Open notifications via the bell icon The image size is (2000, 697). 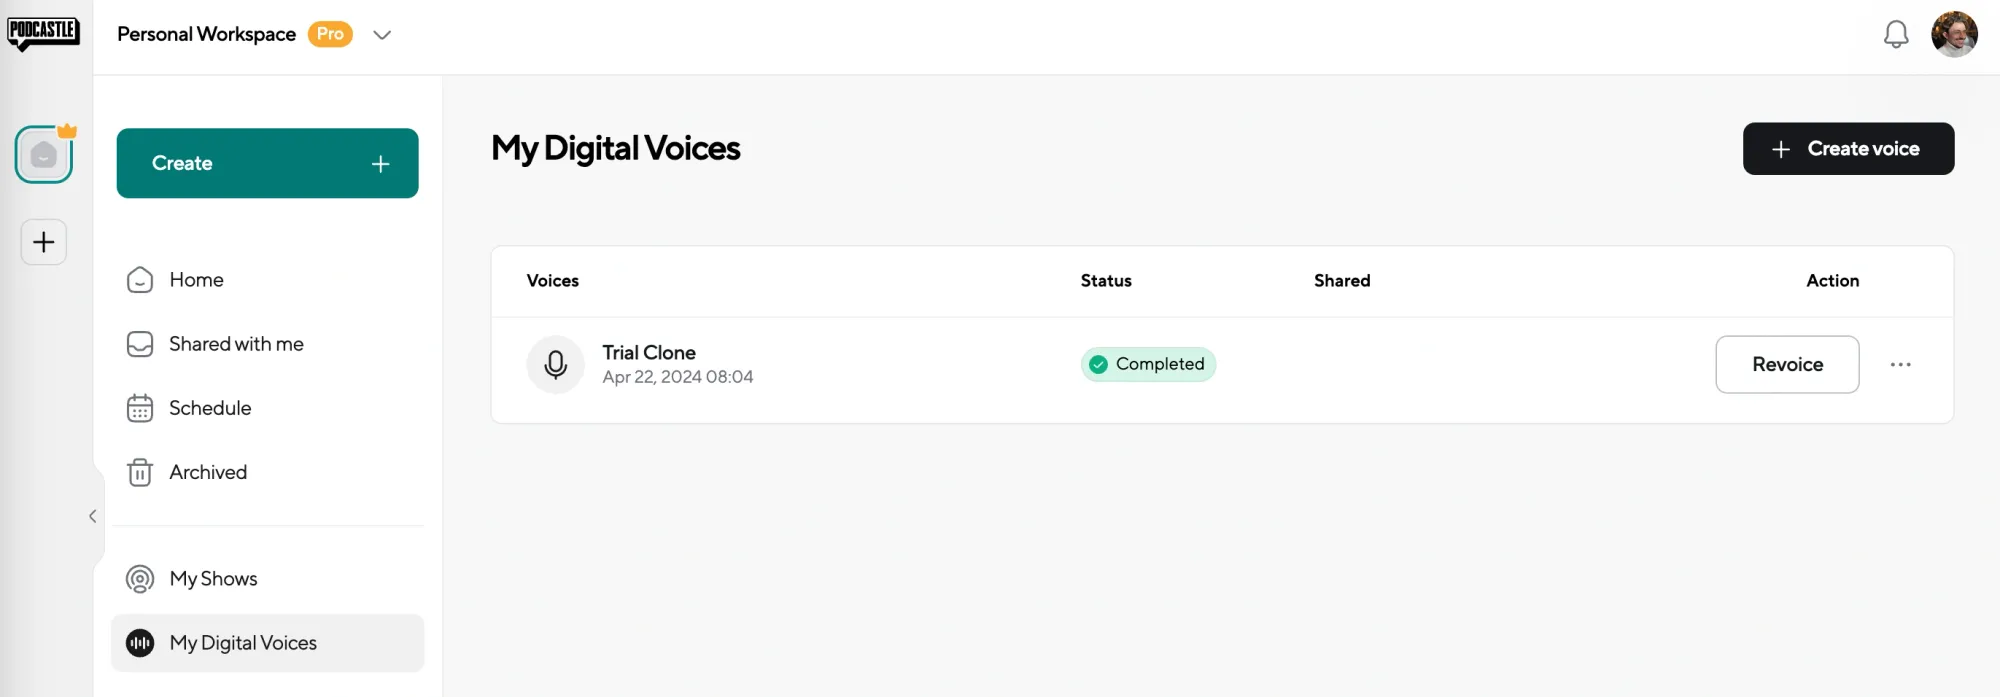point(1896,34)
